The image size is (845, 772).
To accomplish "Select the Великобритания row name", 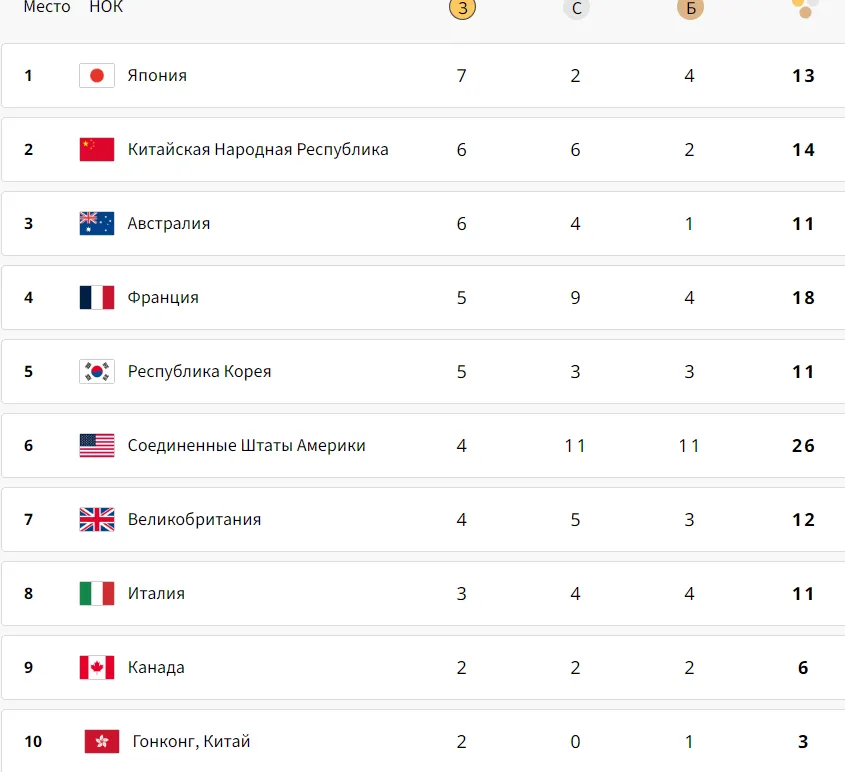I will [x=194, y=519].
